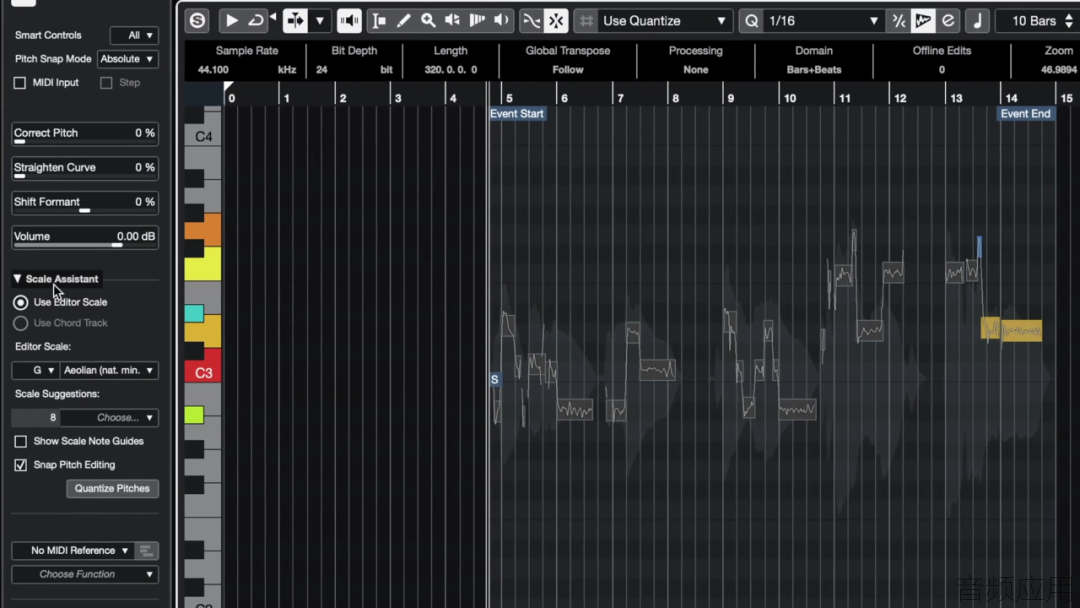Viewport: 1080px width, 608px height.
Task: Select the yellow highlighted pitch segment
Action: pyautogui.click(x=1021, y=331)
